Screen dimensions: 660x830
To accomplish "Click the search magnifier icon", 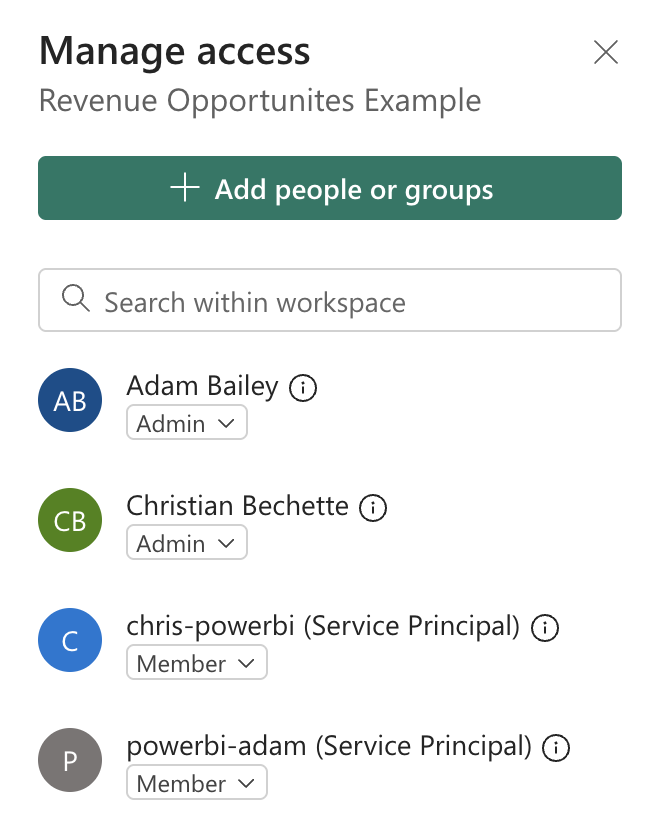I will pos(76,300).
